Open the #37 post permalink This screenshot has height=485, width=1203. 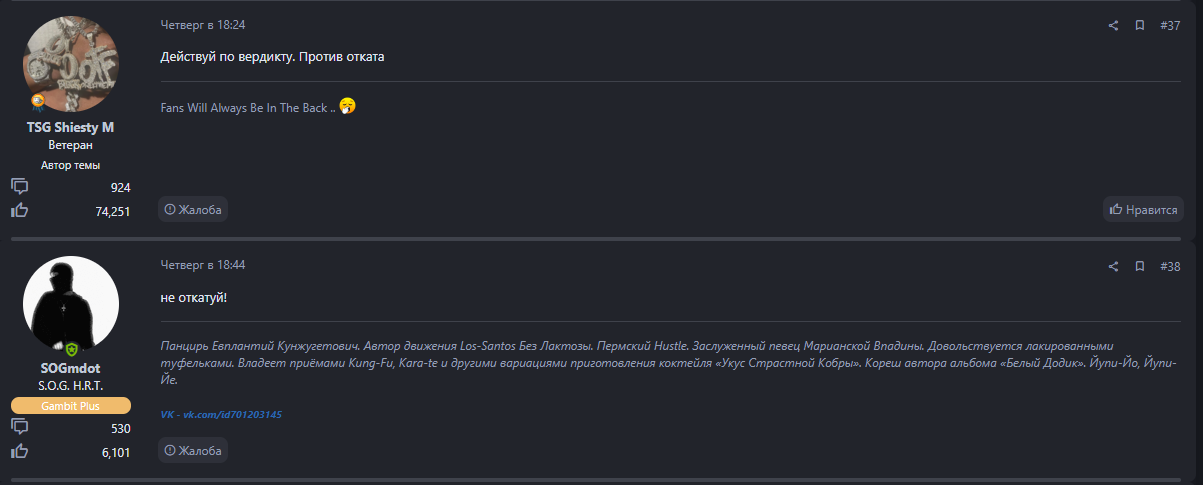[1170, 26]
